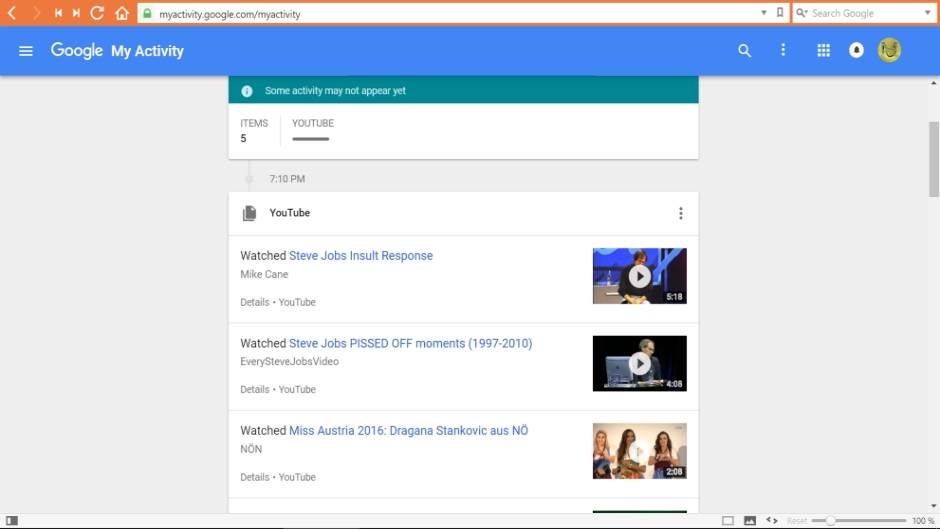Click the search icon in My Activity header

click(744, 51)
